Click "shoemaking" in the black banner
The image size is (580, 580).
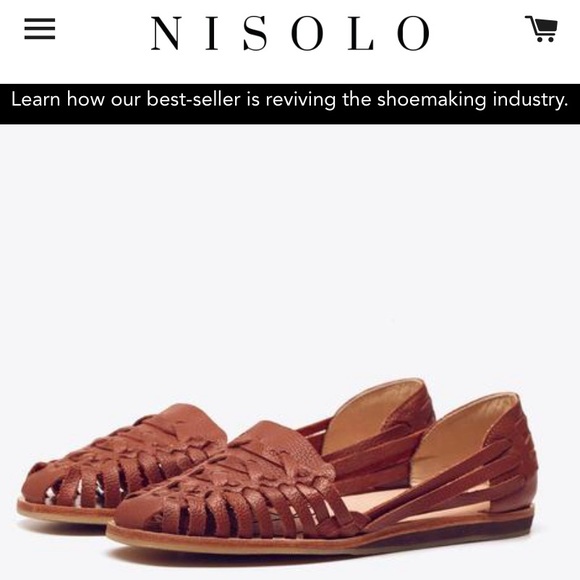point(431,100)
